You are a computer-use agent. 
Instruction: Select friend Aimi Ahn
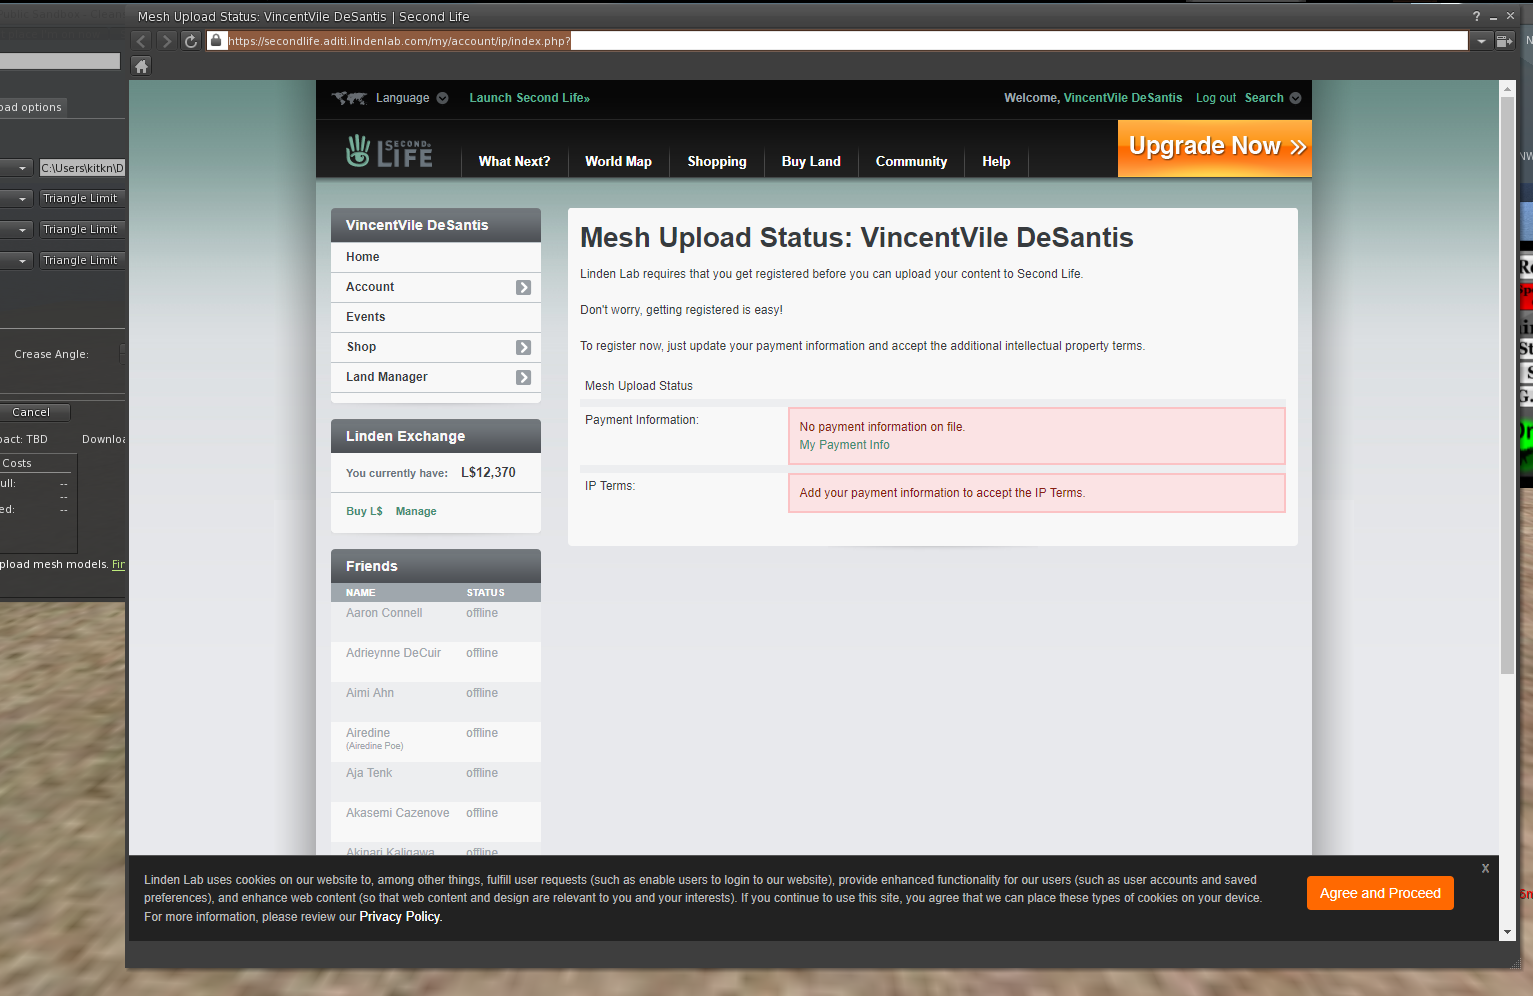click(370, 693)
